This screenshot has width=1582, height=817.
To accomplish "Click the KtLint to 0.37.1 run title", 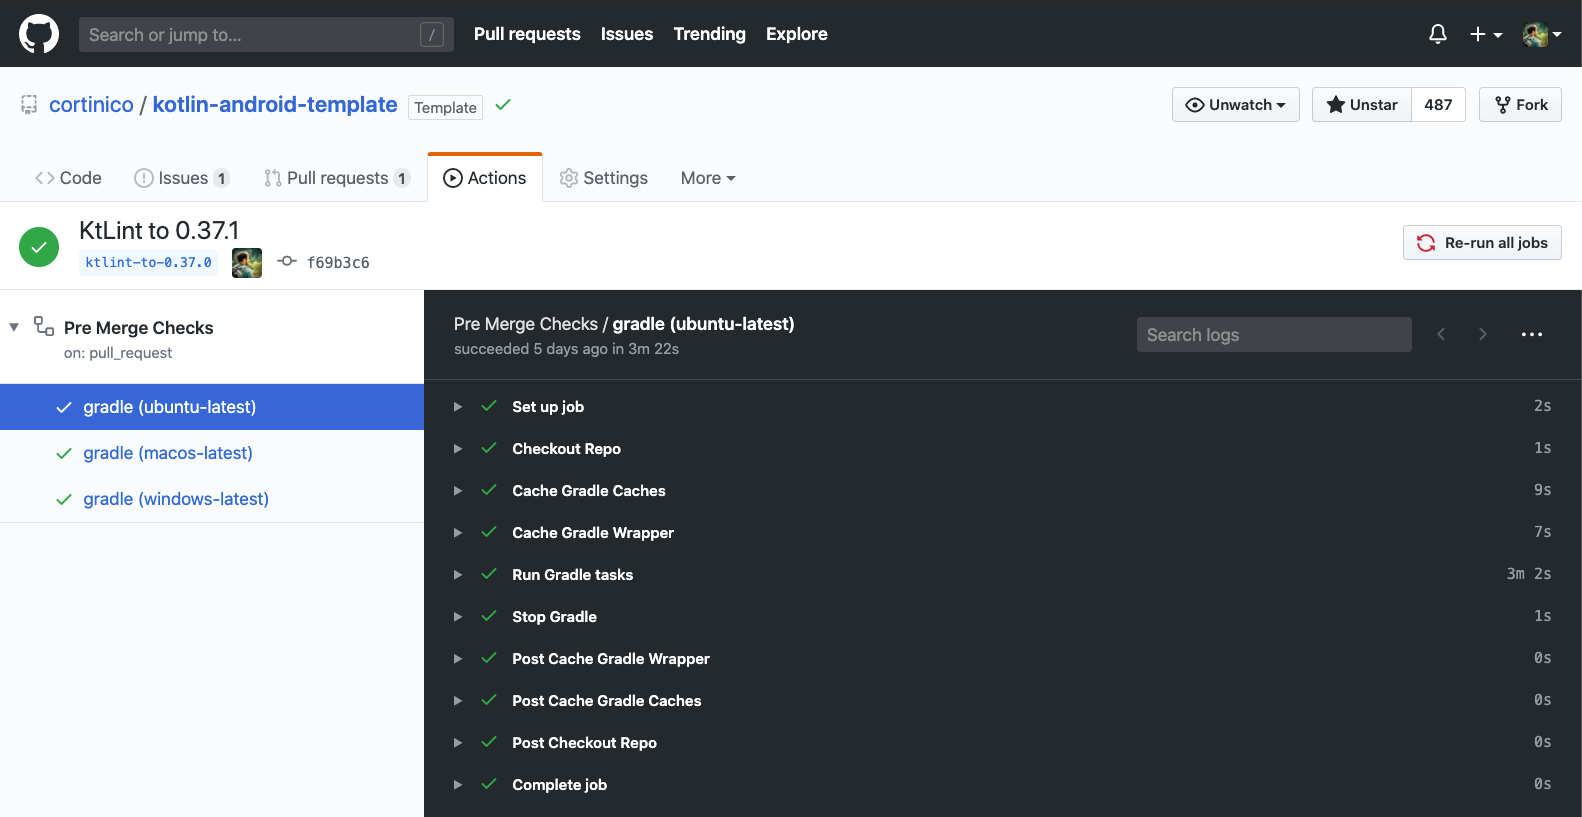I will point(159,230).
